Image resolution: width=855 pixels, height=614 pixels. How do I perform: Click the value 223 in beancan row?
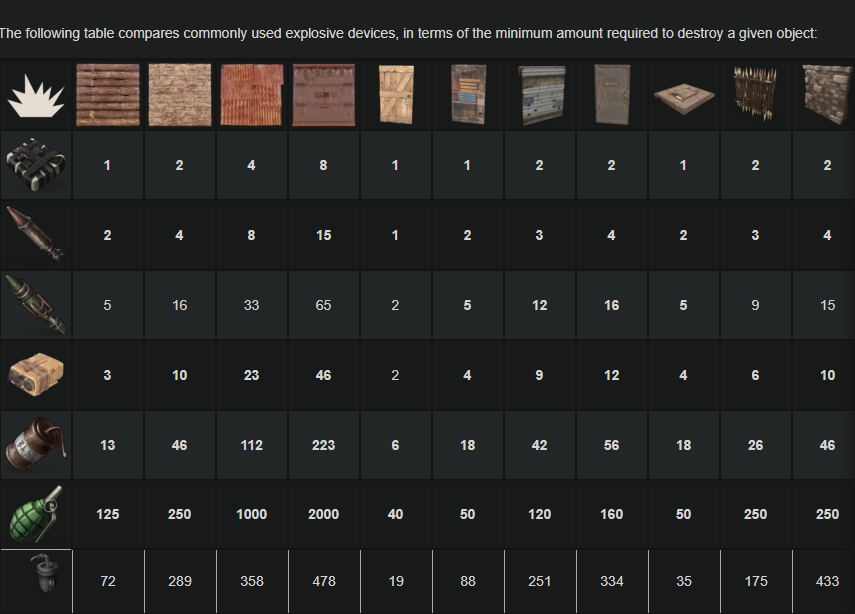[323, 445]
